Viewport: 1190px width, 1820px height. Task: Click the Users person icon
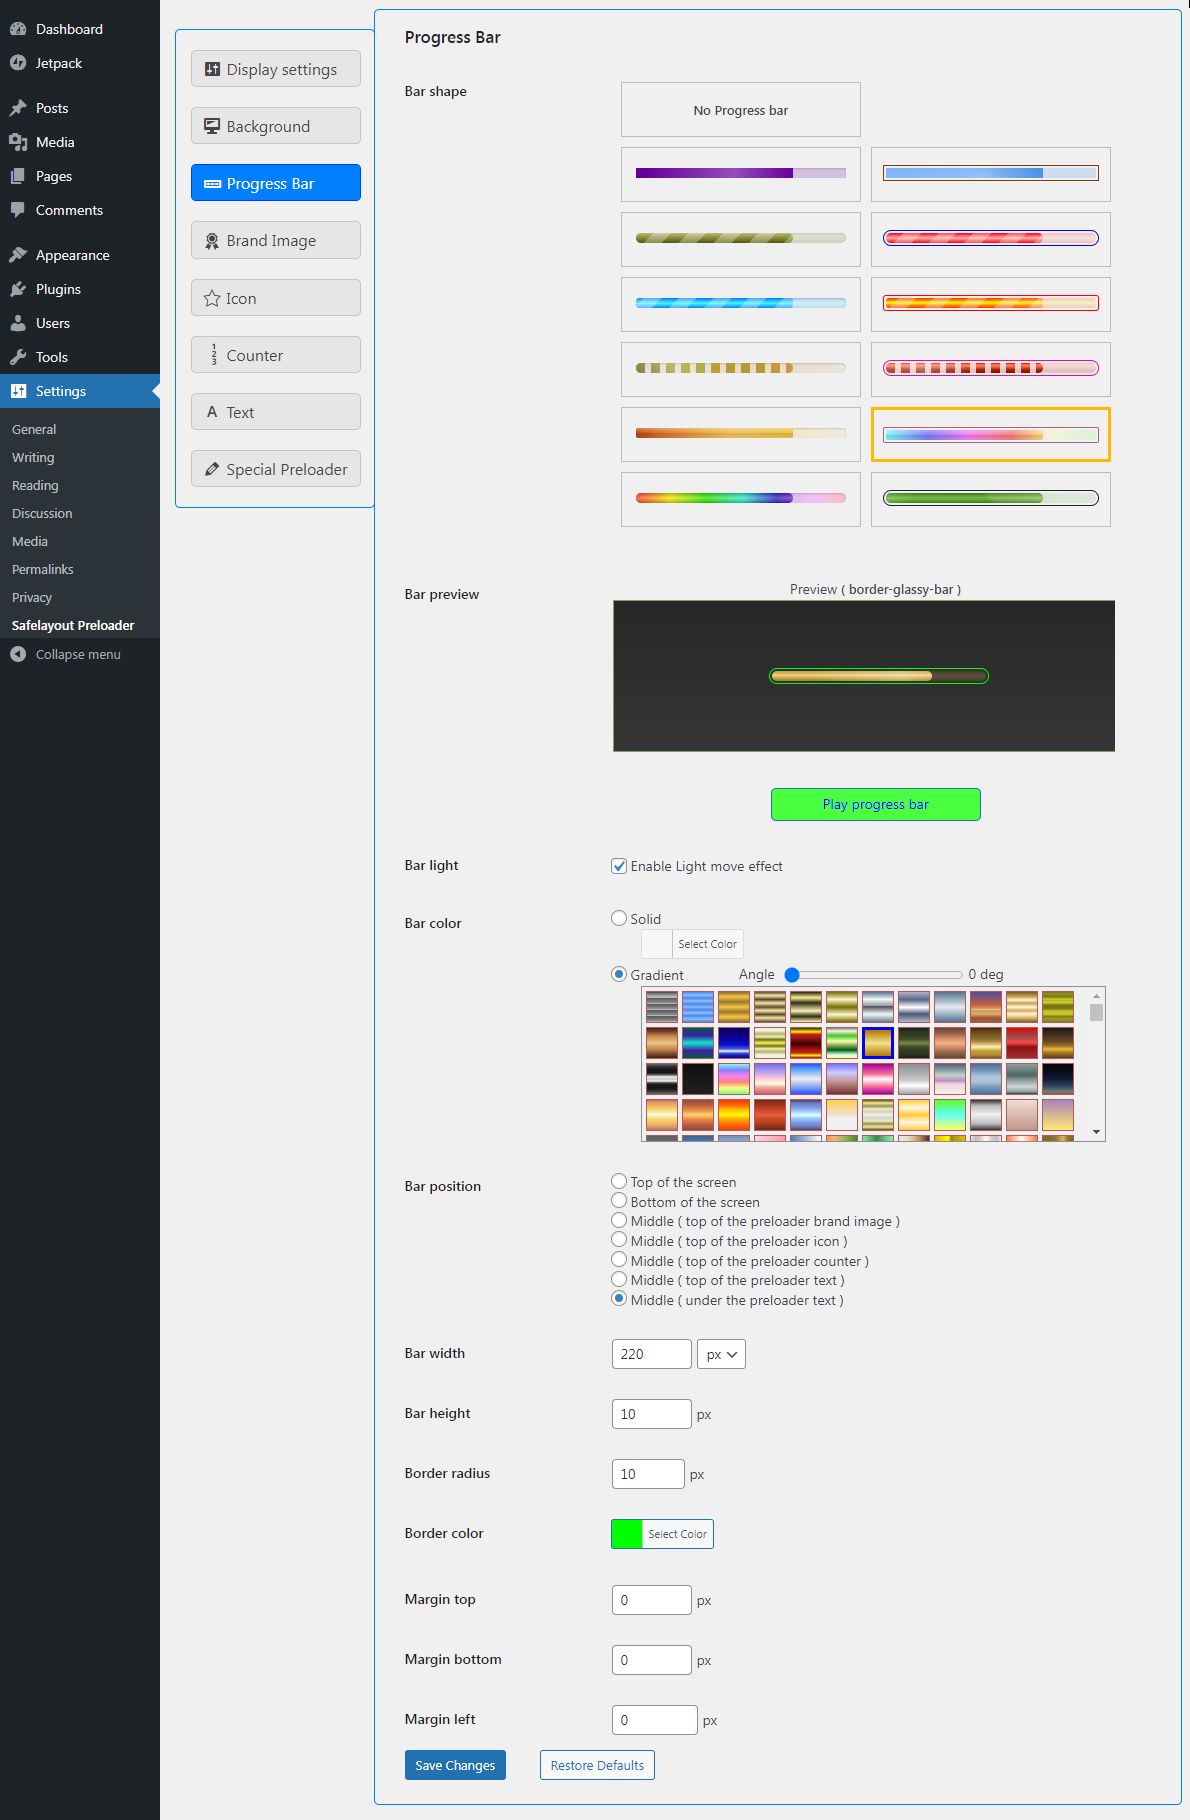coord(18,323)
